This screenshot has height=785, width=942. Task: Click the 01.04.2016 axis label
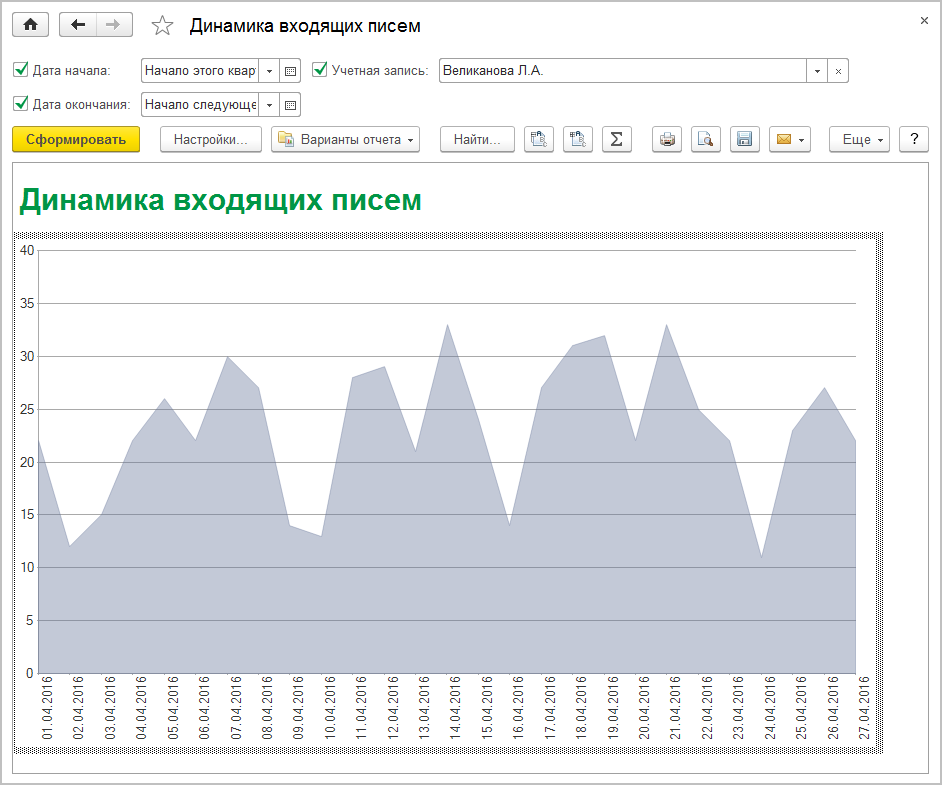tap(47, 708)
